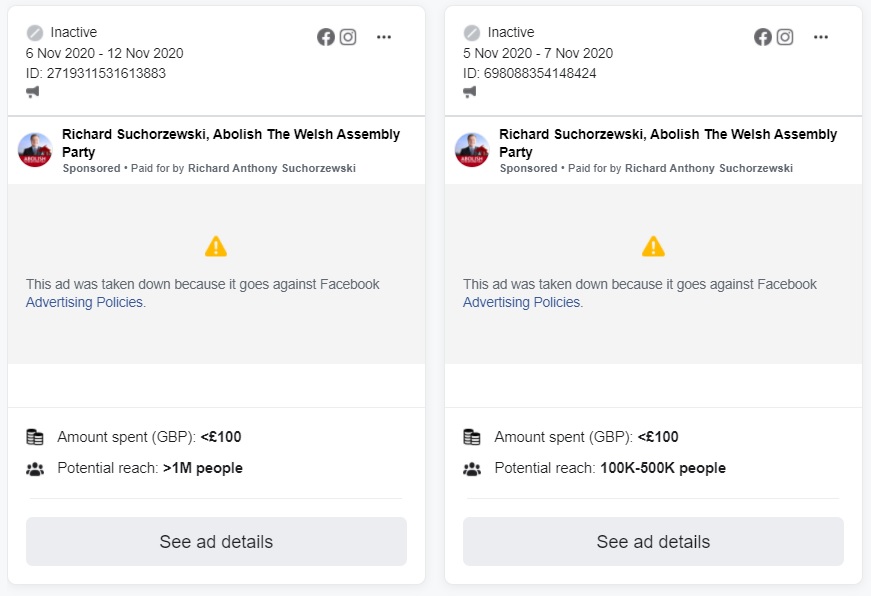This screenshot has height=596, width=871.
Task: Click the advertiser profile picture on the left card
Action: click(35, 150)
